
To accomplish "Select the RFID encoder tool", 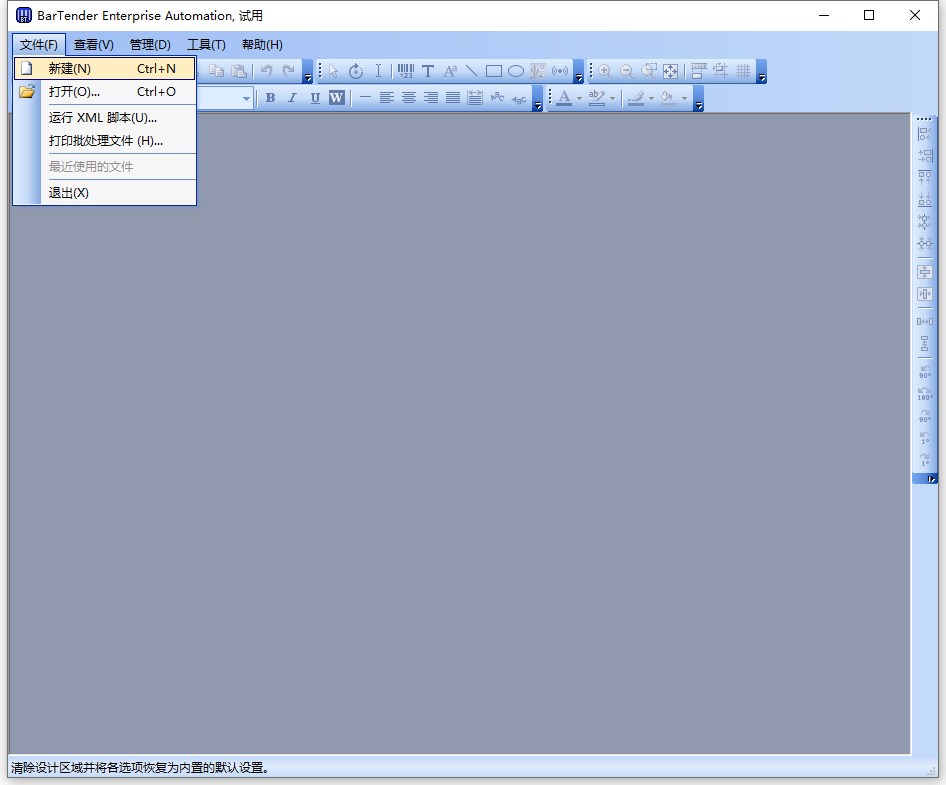I will [x=560, y=71].
